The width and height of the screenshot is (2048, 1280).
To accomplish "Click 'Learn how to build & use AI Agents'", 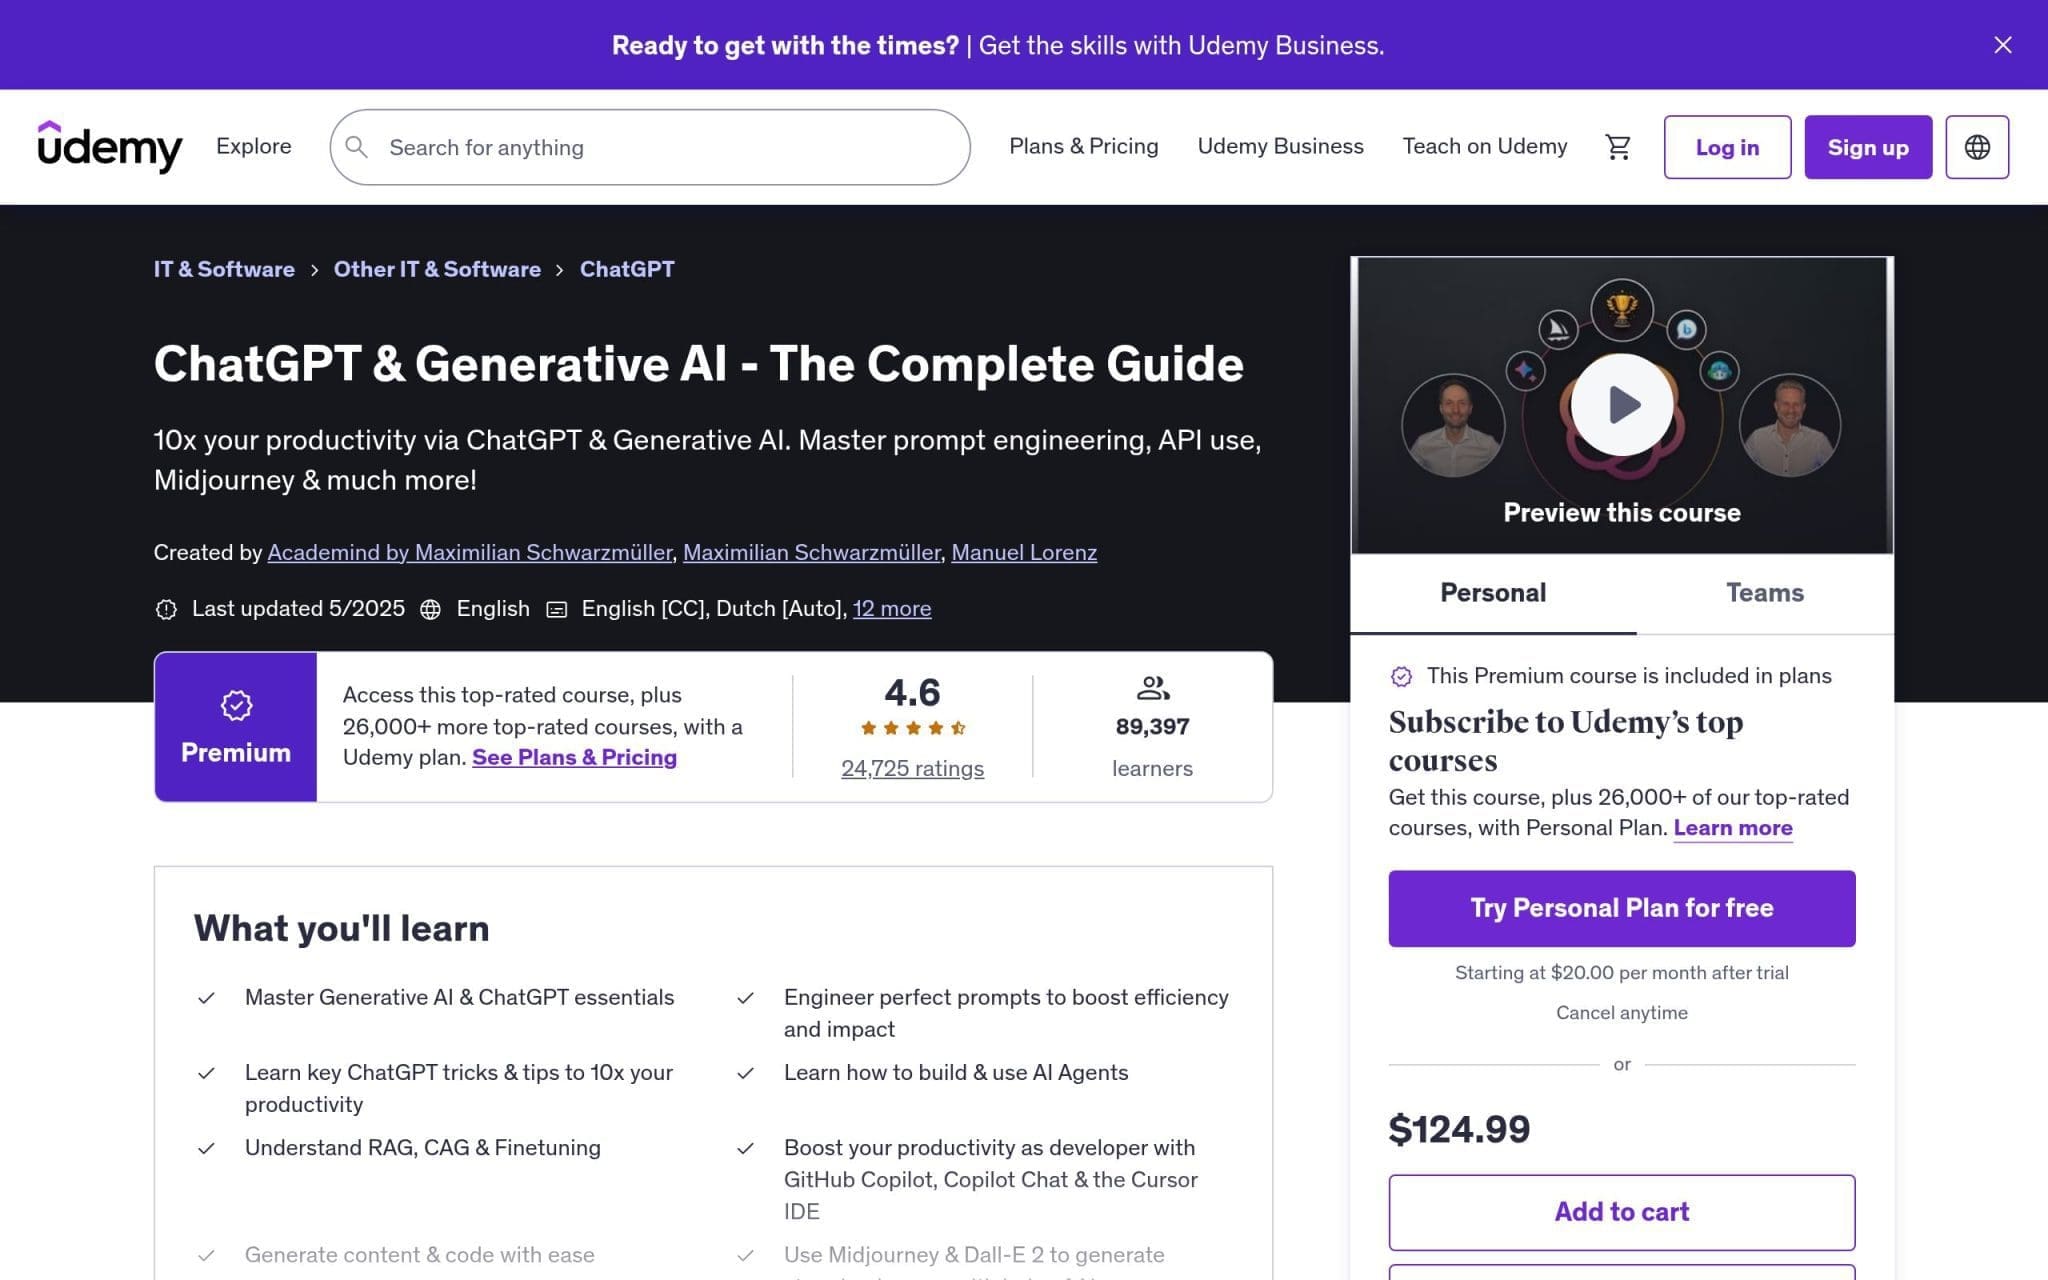I will (956, 1073).
